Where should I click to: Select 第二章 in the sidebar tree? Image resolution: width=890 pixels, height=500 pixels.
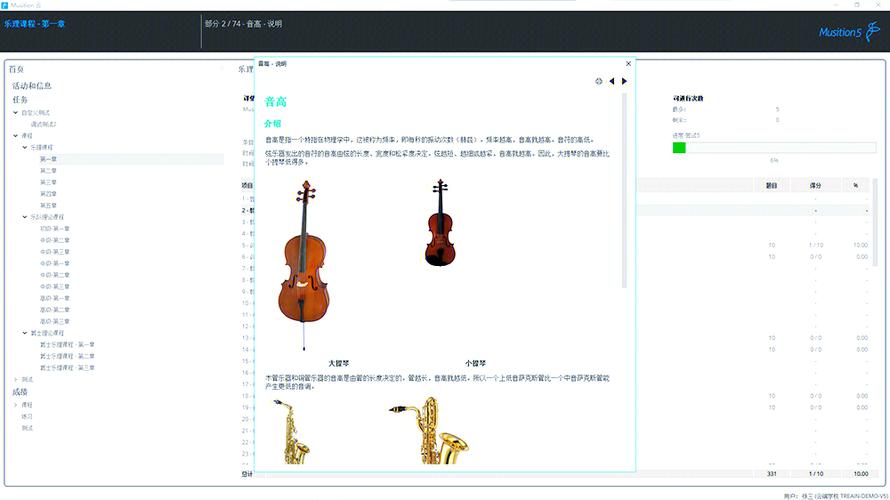click(48, 171)
